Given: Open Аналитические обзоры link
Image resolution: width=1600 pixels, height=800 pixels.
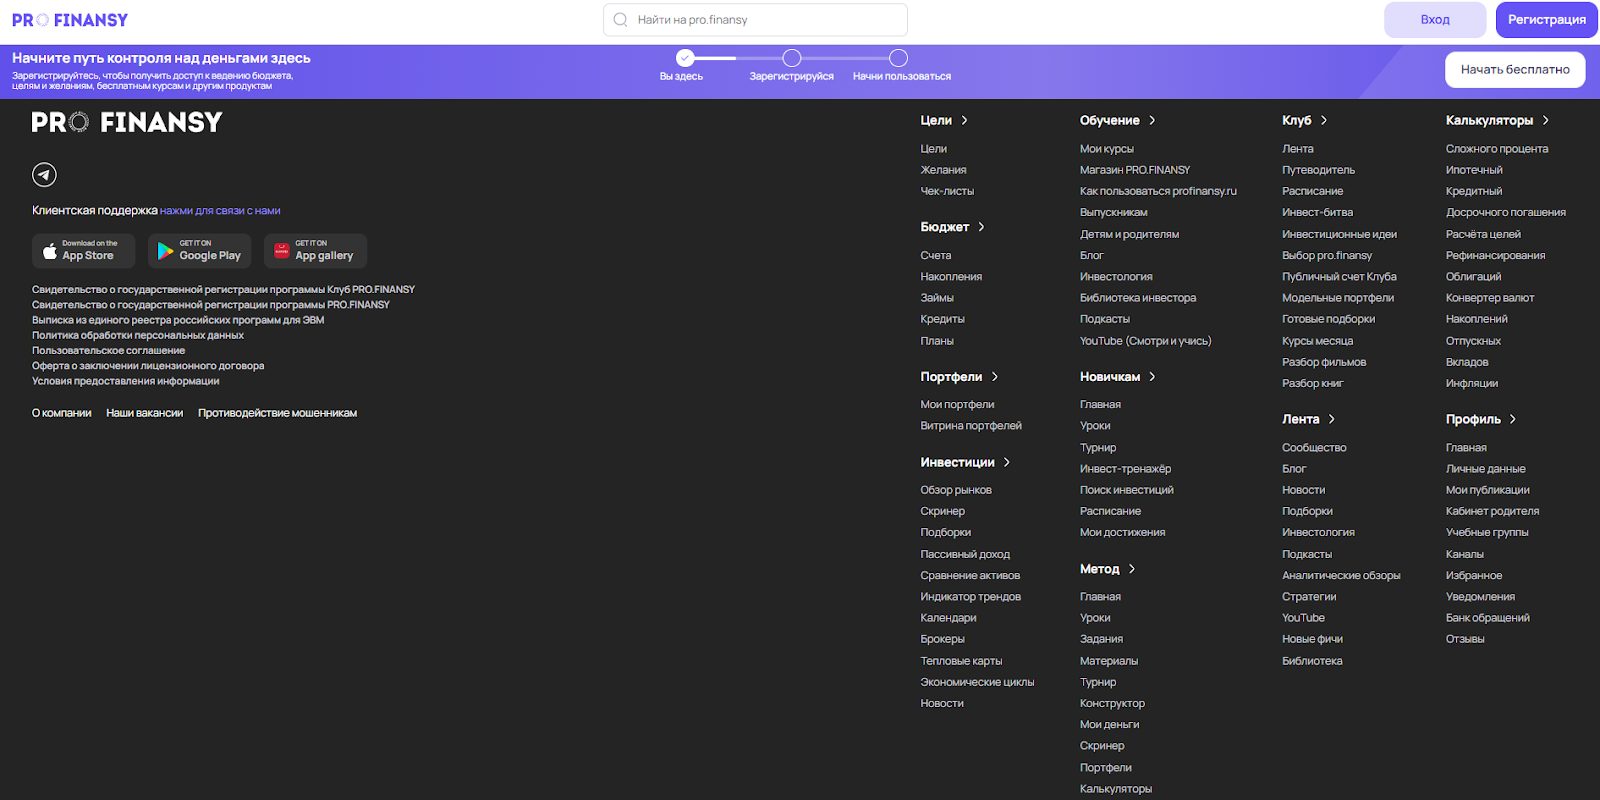Looking at the screenshot, I should [x=1341, y=576].
